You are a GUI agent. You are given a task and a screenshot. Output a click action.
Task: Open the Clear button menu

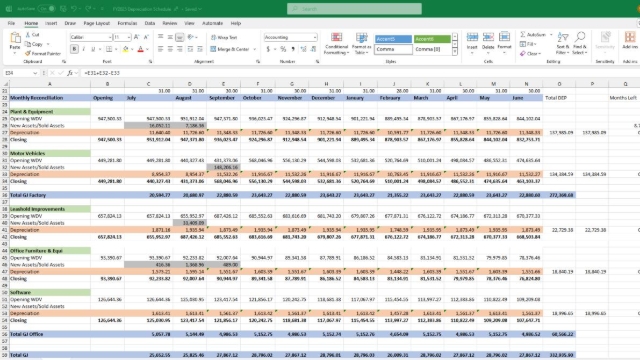530,53
